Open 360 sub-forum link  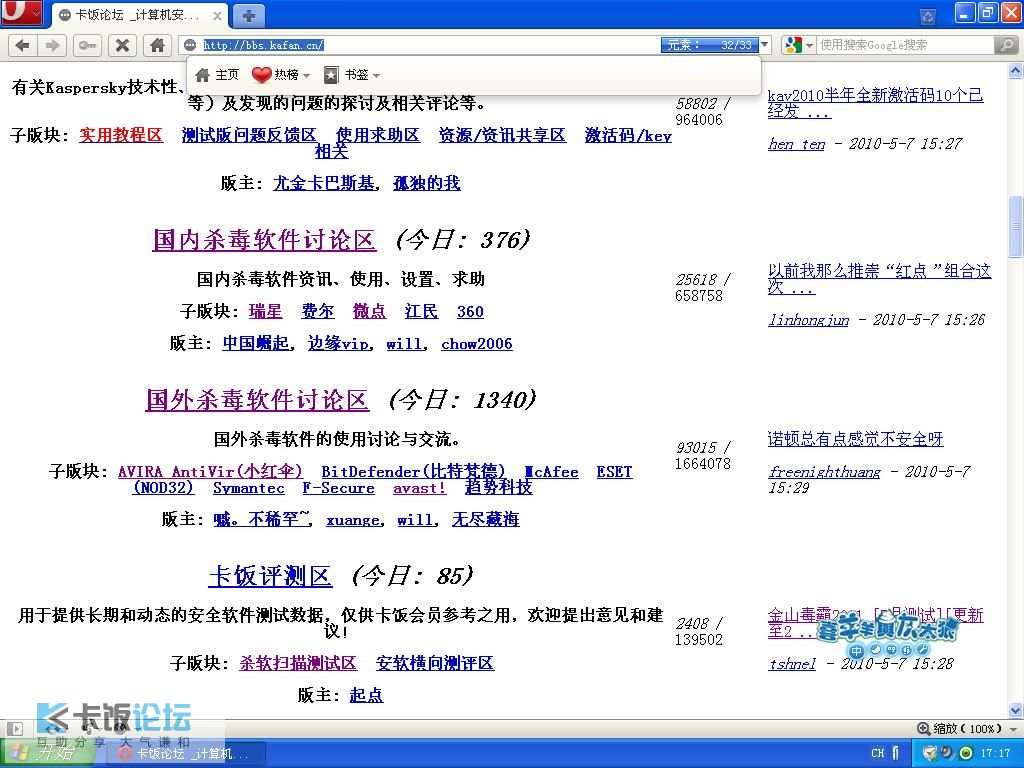(x=470, y=312)
